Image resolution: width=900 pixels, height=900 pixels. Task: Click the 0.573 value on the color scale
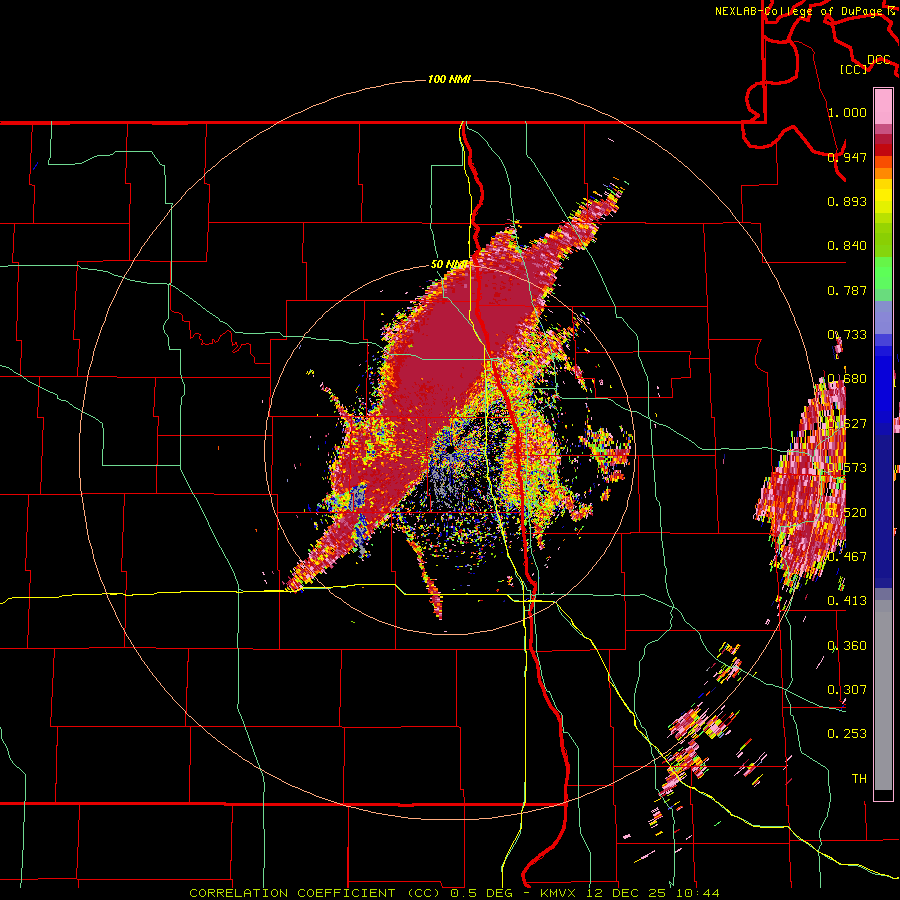click(x=847, y=468)
